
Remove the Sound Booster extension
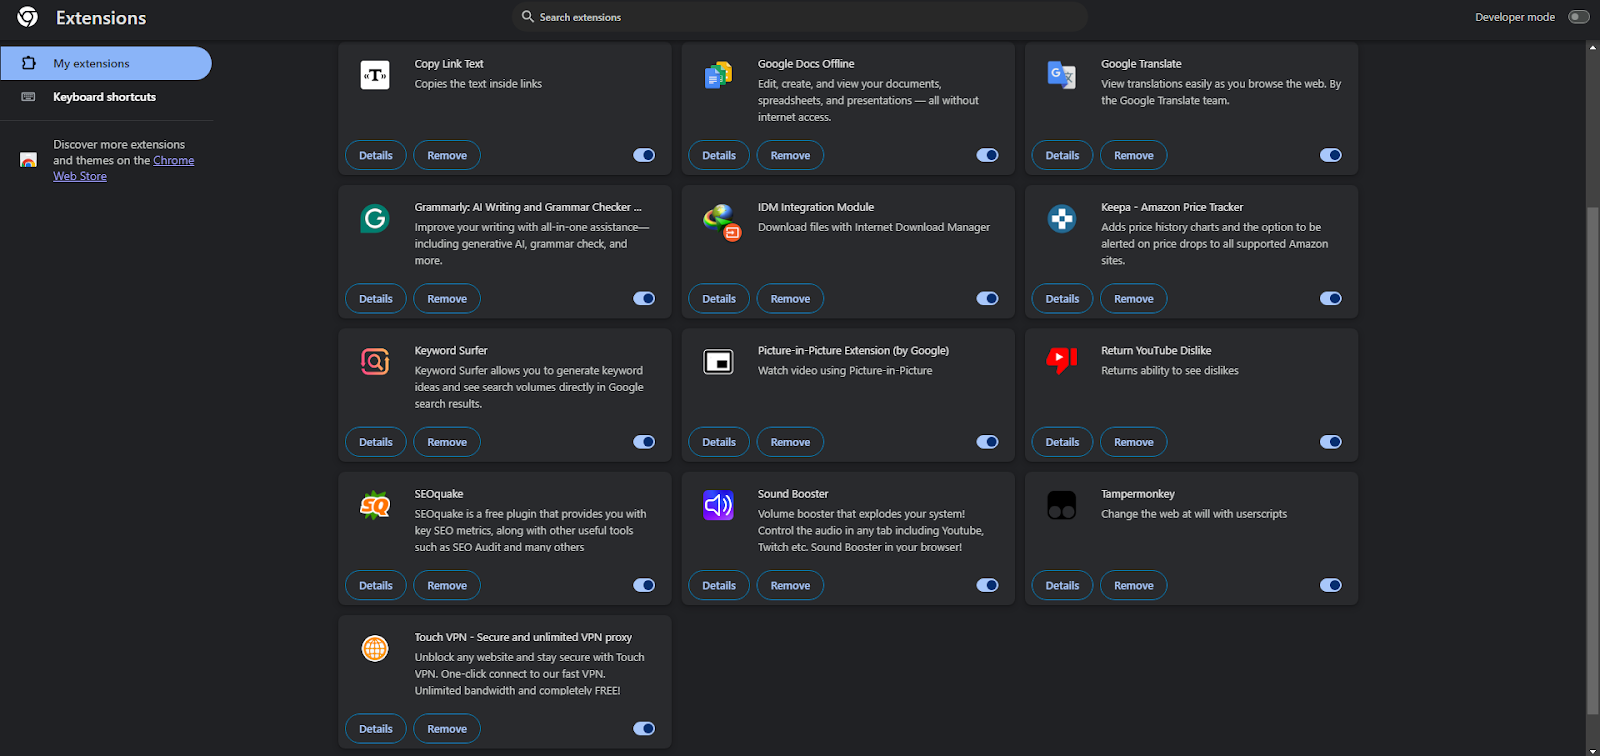tap(790, 586)
